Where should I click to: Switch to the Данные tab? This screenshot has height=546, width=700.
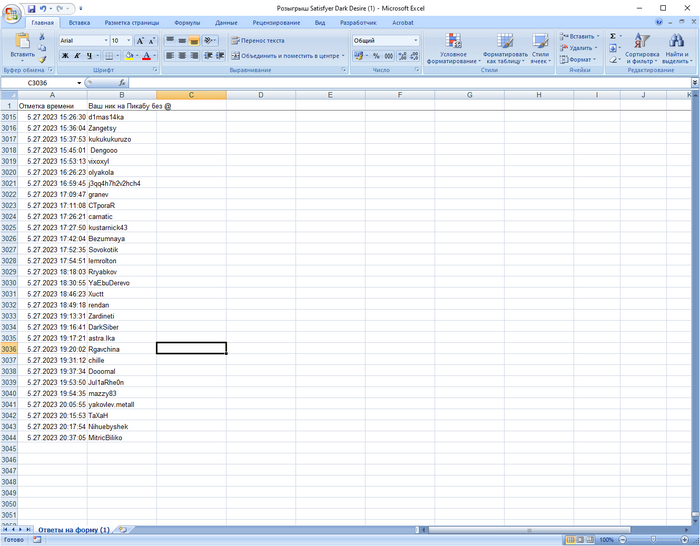pos(226,23)
